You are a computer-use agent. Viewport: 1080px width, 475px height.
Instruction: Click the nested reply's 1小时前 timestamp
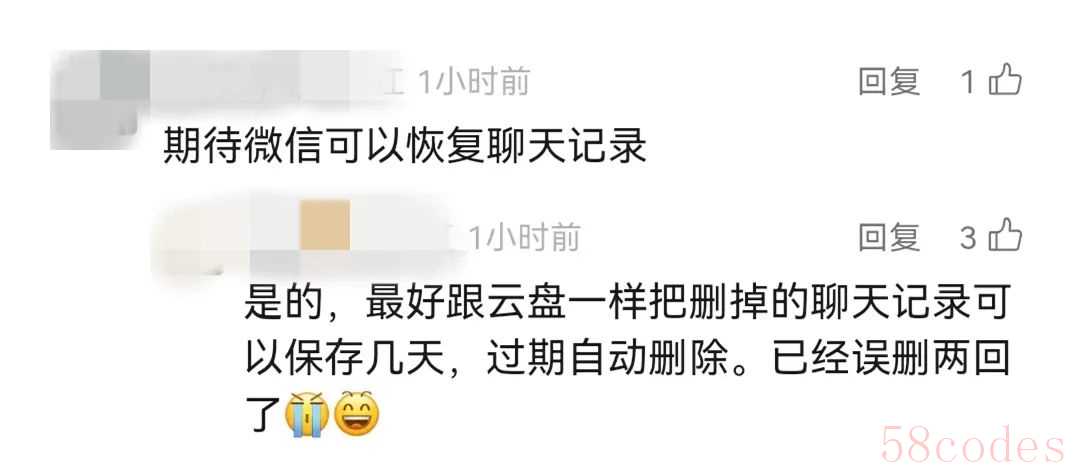[524, 238]
